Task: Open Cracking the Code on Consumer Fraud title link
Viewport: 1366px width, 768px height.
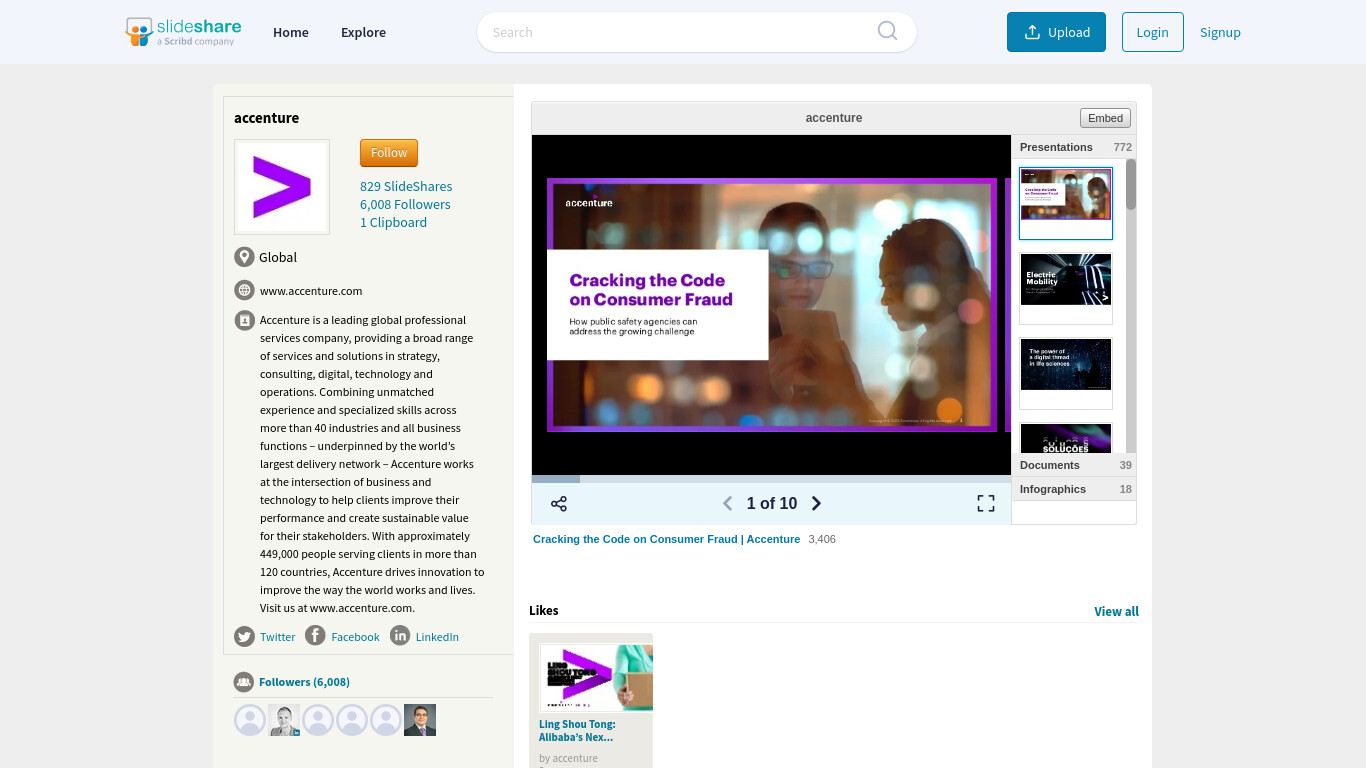Action: click(x=666, y=539)
